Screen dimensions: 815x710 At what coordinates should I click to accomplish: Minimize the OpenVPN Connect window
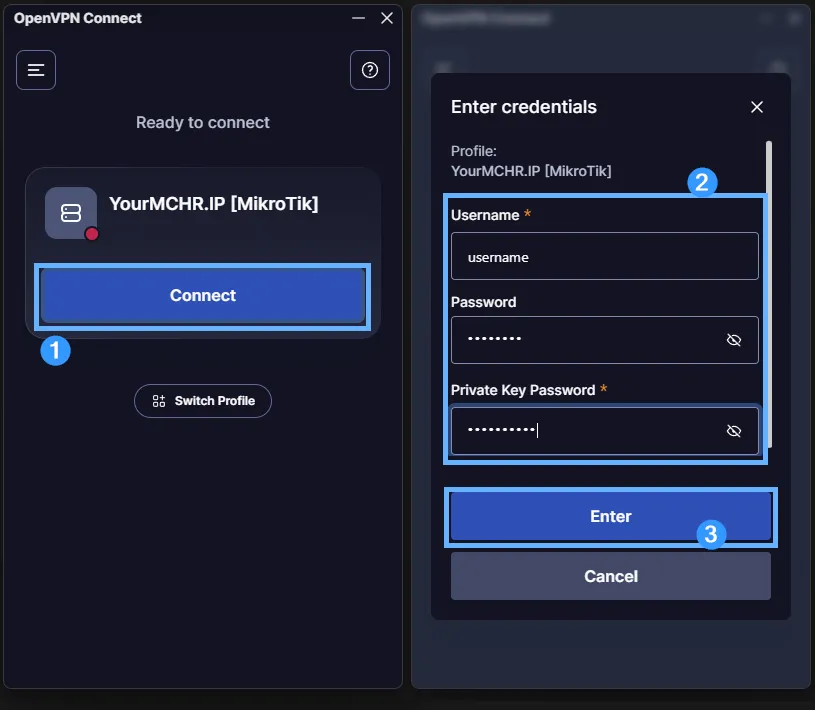coord(358,18)
